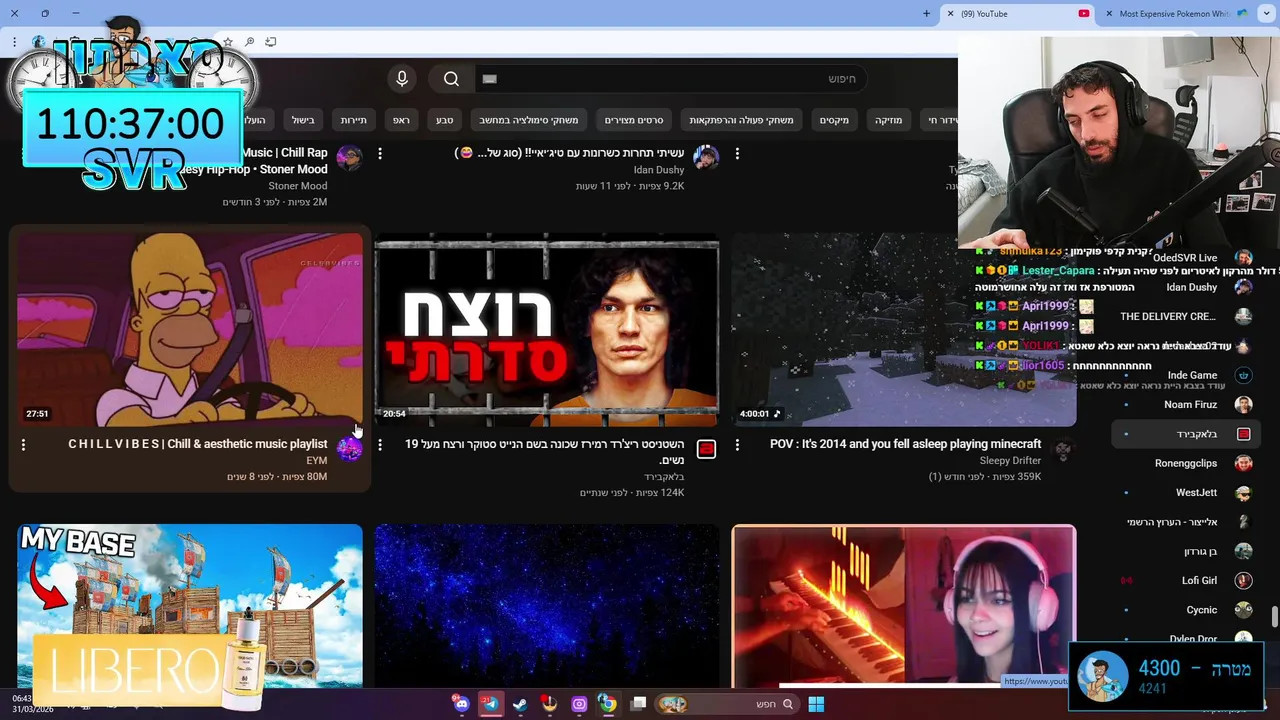1280x720 pixels.
Task: Open Chrome zoom magnifier icon
Action: (x=249, y=42)
